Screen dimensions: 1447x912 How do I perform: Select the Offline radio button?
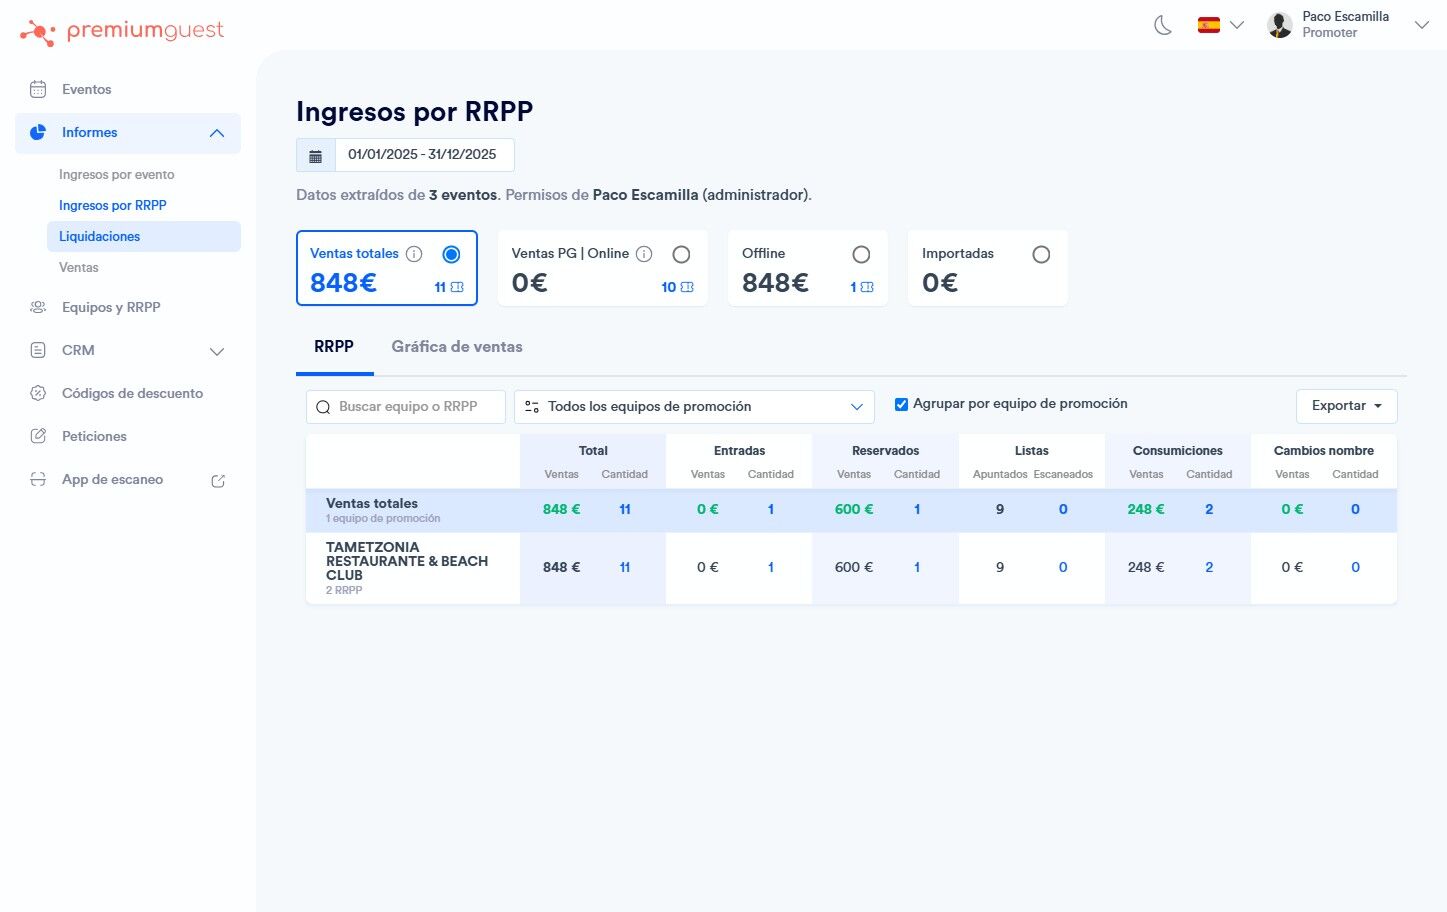pos(861,255)
